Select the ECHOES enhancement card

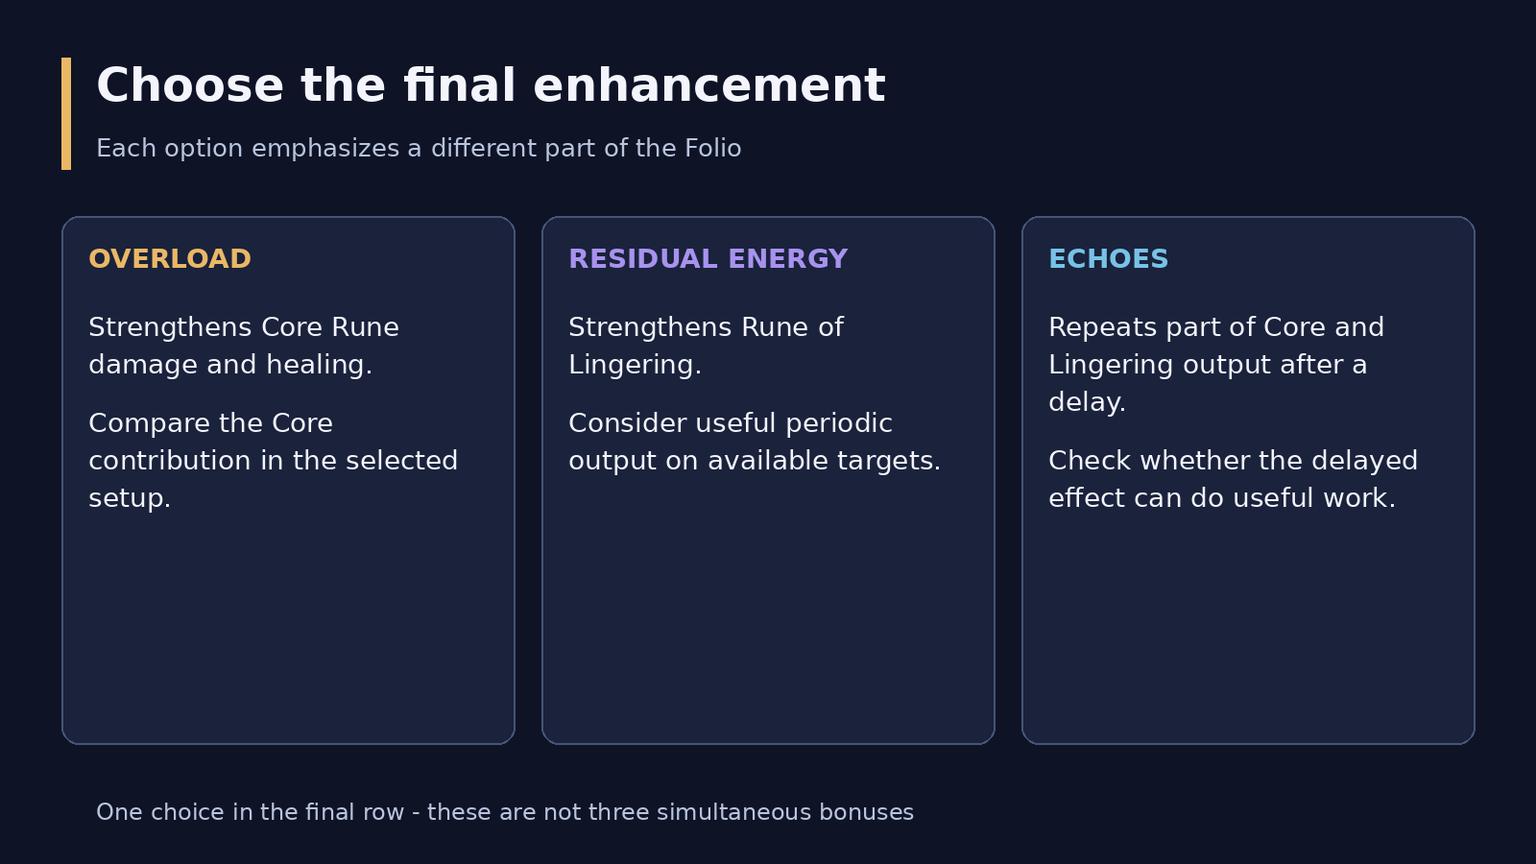click(x=1248, y=480)
